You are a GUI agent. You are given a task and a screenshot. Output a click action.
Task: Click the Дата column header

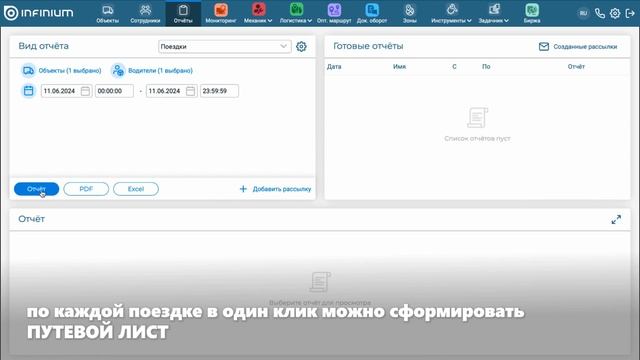pyautogui.click(x=334, y=67)
